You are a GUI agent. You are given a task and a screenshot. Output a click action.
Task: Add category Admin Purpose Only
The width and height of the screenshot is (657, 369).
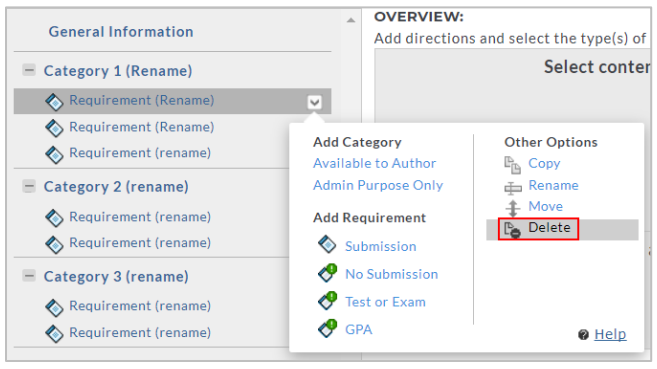pyautogui.click(x=378, y=185)
